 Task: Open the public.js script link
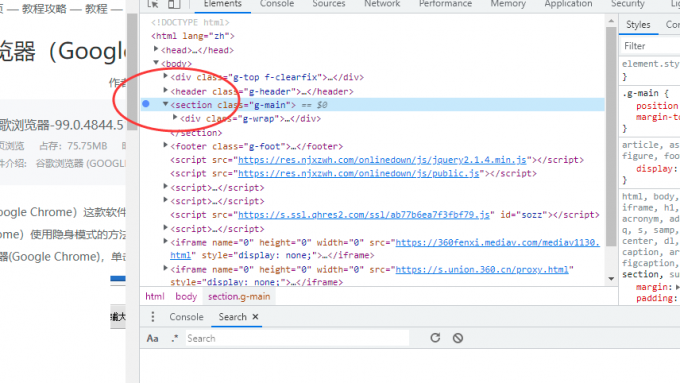click(359, 173)
